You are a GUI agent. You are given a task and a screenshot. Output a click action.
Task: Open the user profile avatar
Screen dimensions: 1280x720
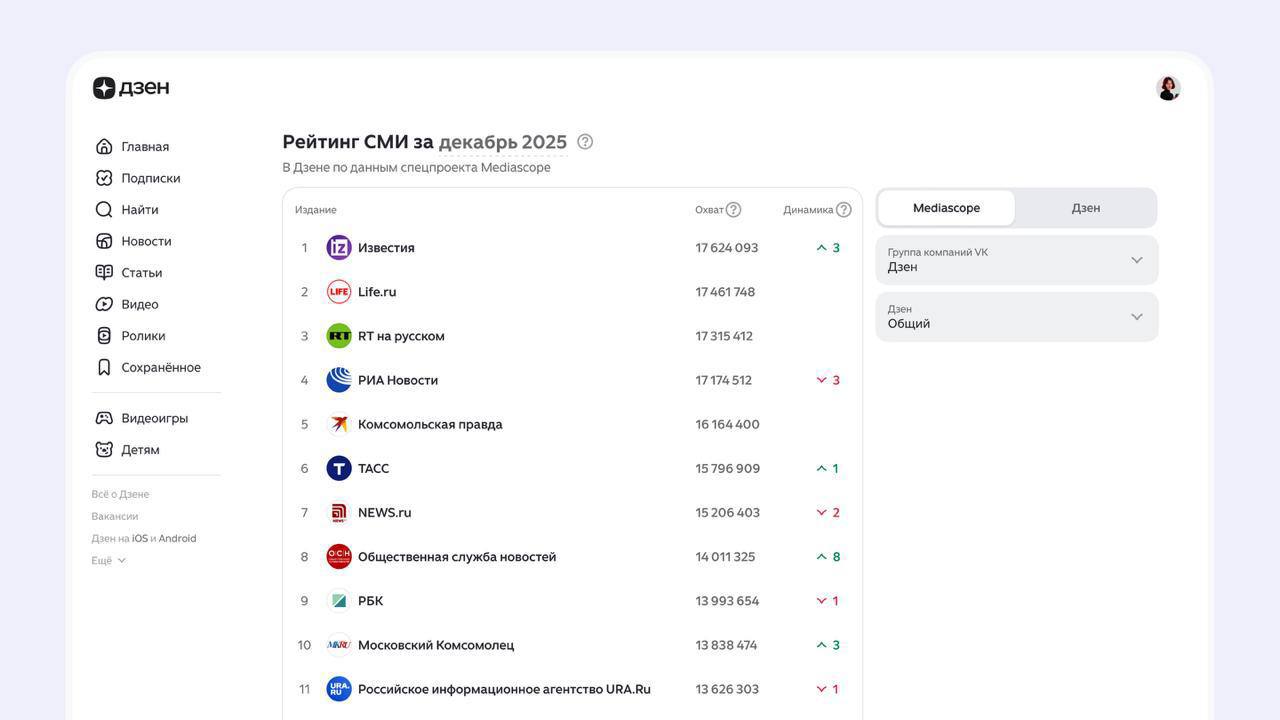(1168, 88)
